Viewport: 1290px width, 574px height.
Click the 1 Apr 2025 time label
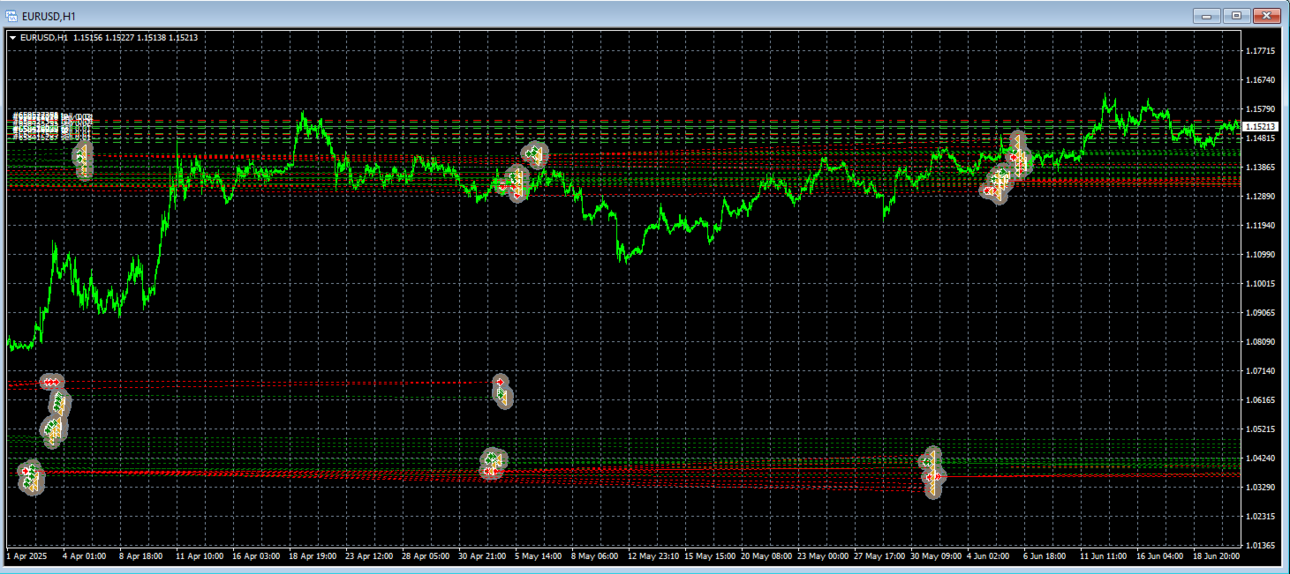pyautogui.click(x=27, y=555)
